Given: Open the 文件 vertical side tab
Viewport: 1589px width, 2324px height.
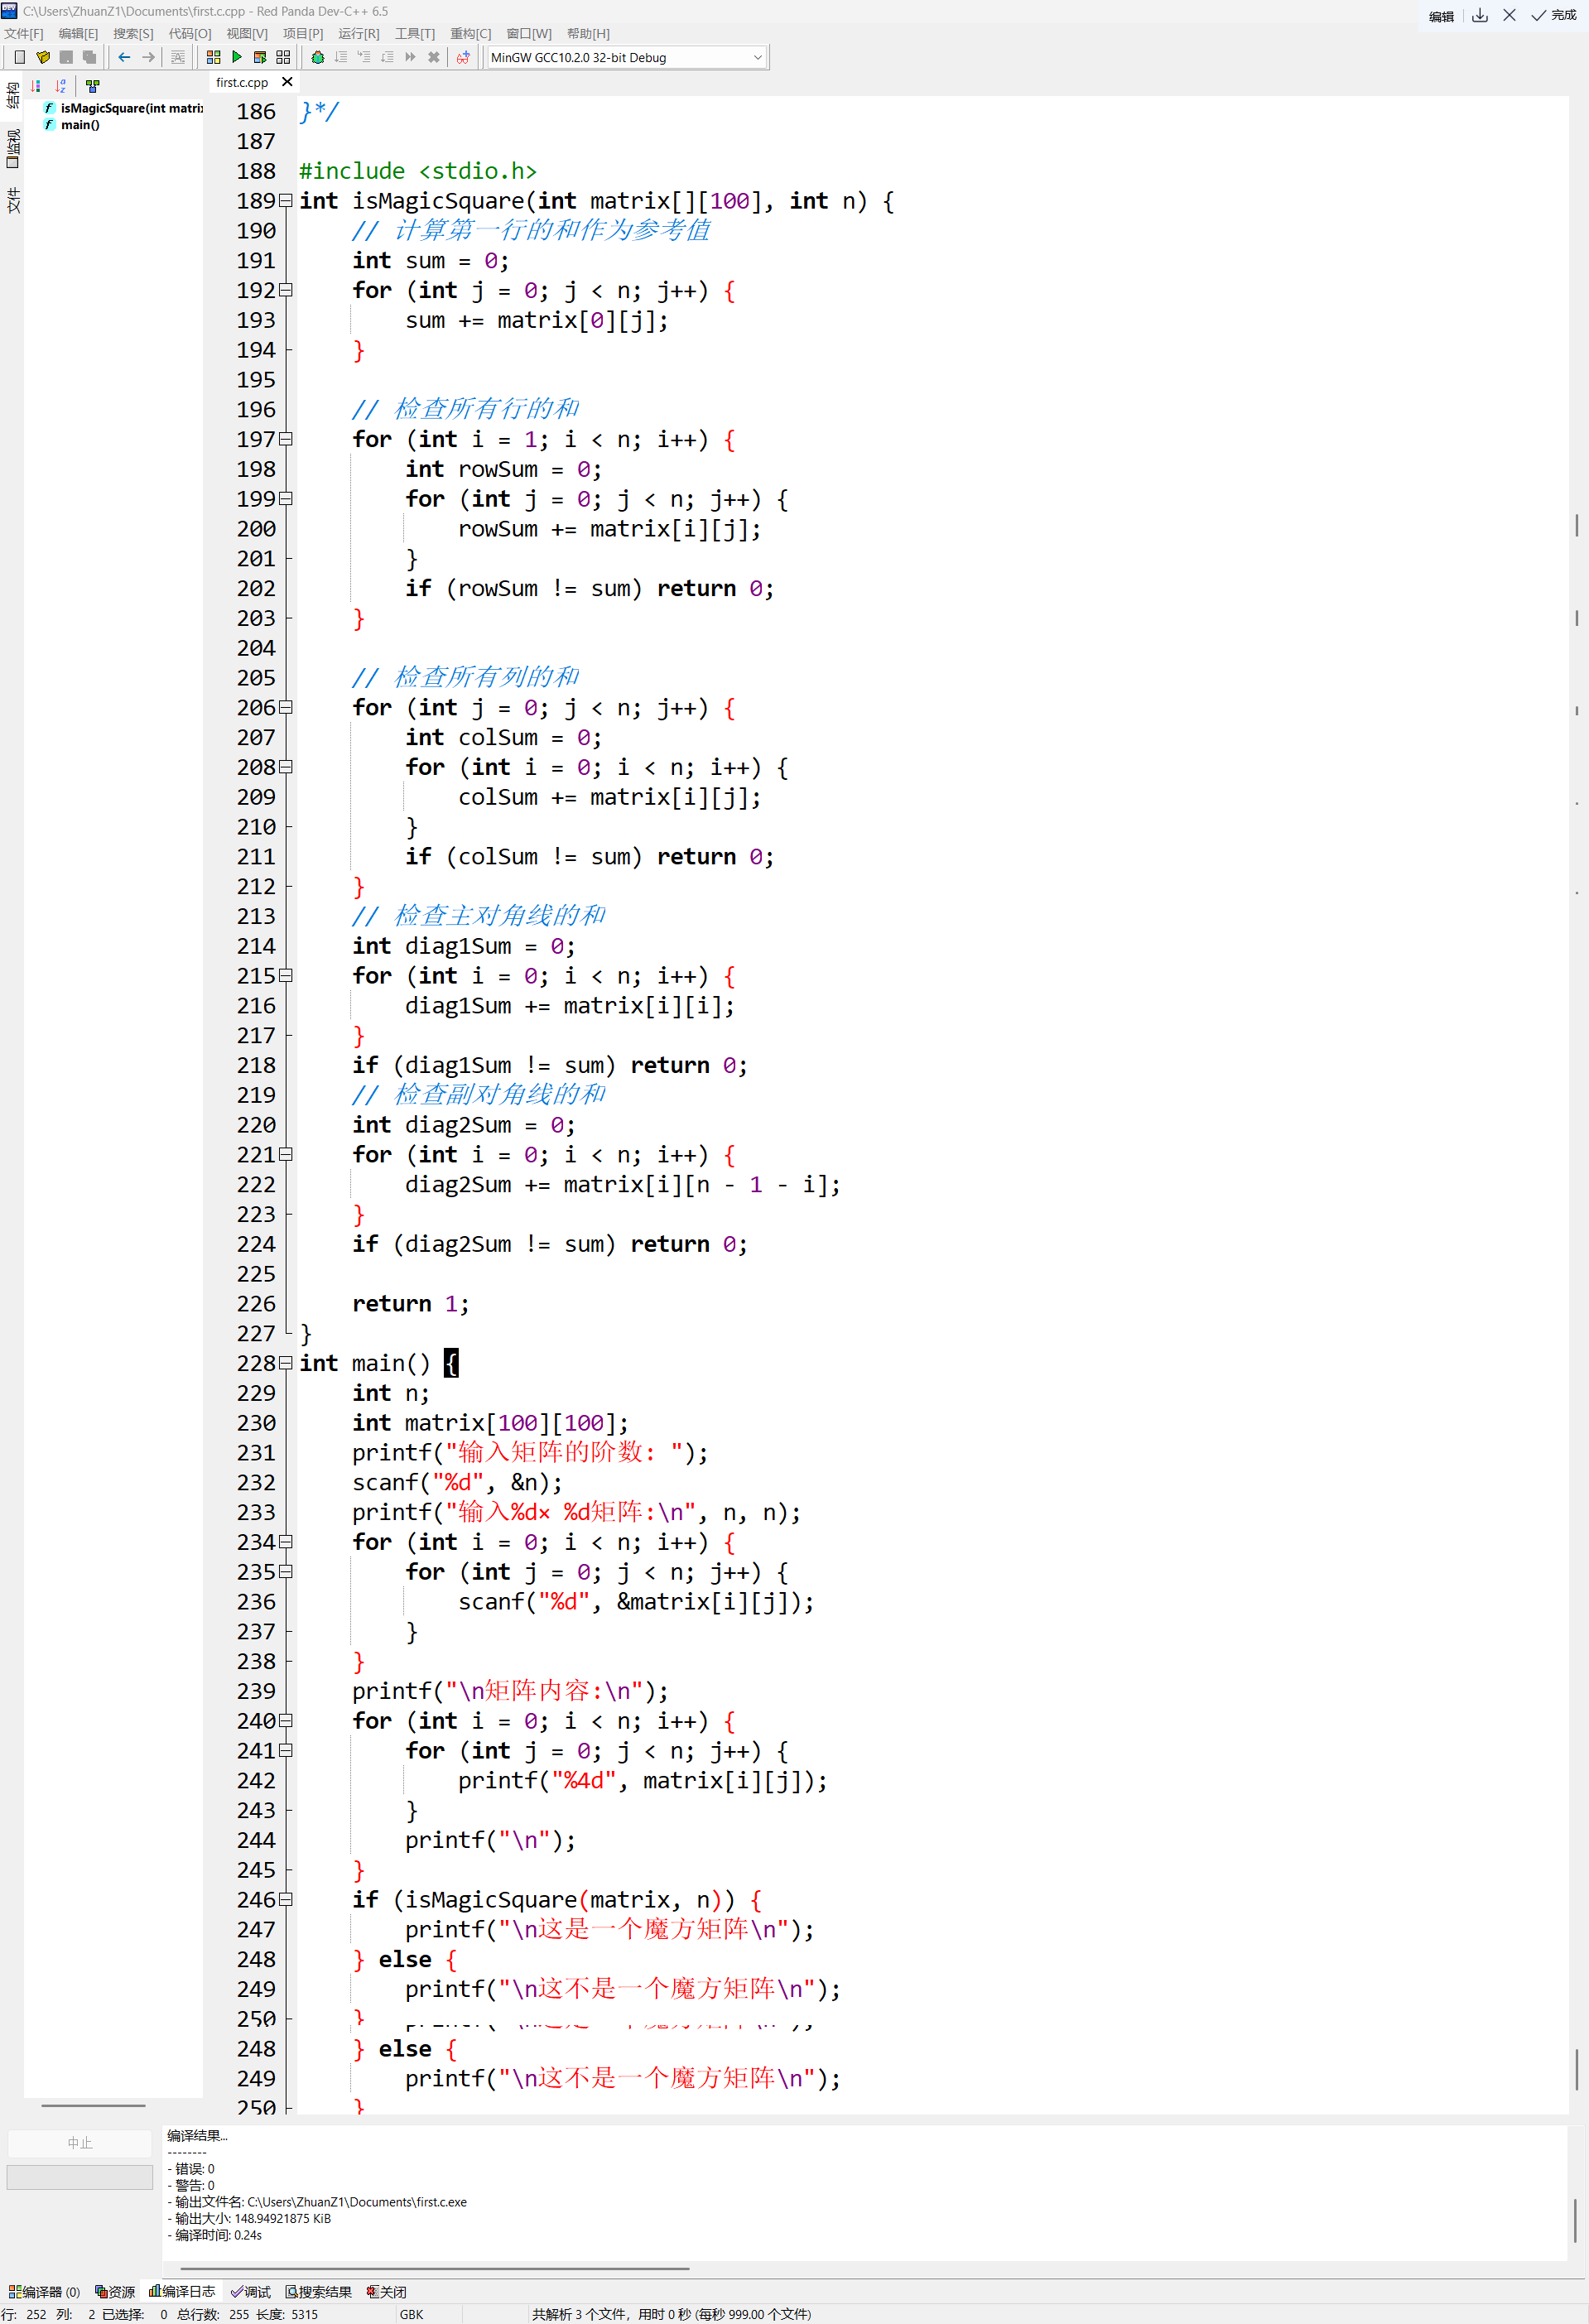Looking at the screenshot, I should coord(13,200).
